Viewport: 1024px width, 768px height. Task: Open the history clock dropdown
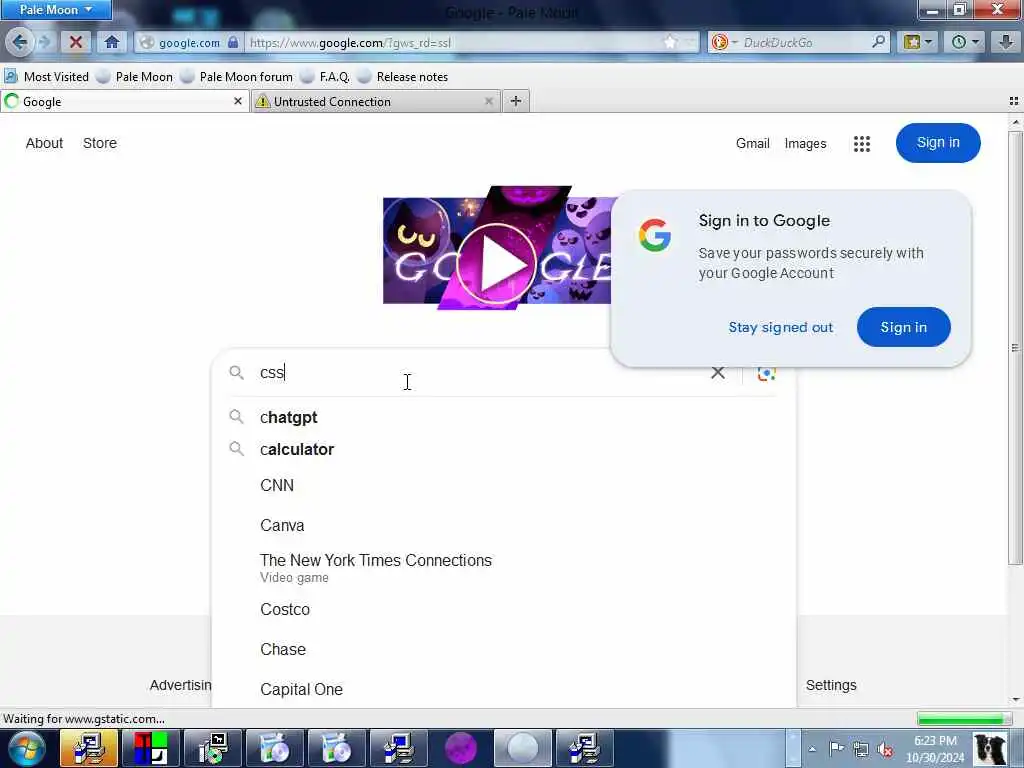[965, 42]
